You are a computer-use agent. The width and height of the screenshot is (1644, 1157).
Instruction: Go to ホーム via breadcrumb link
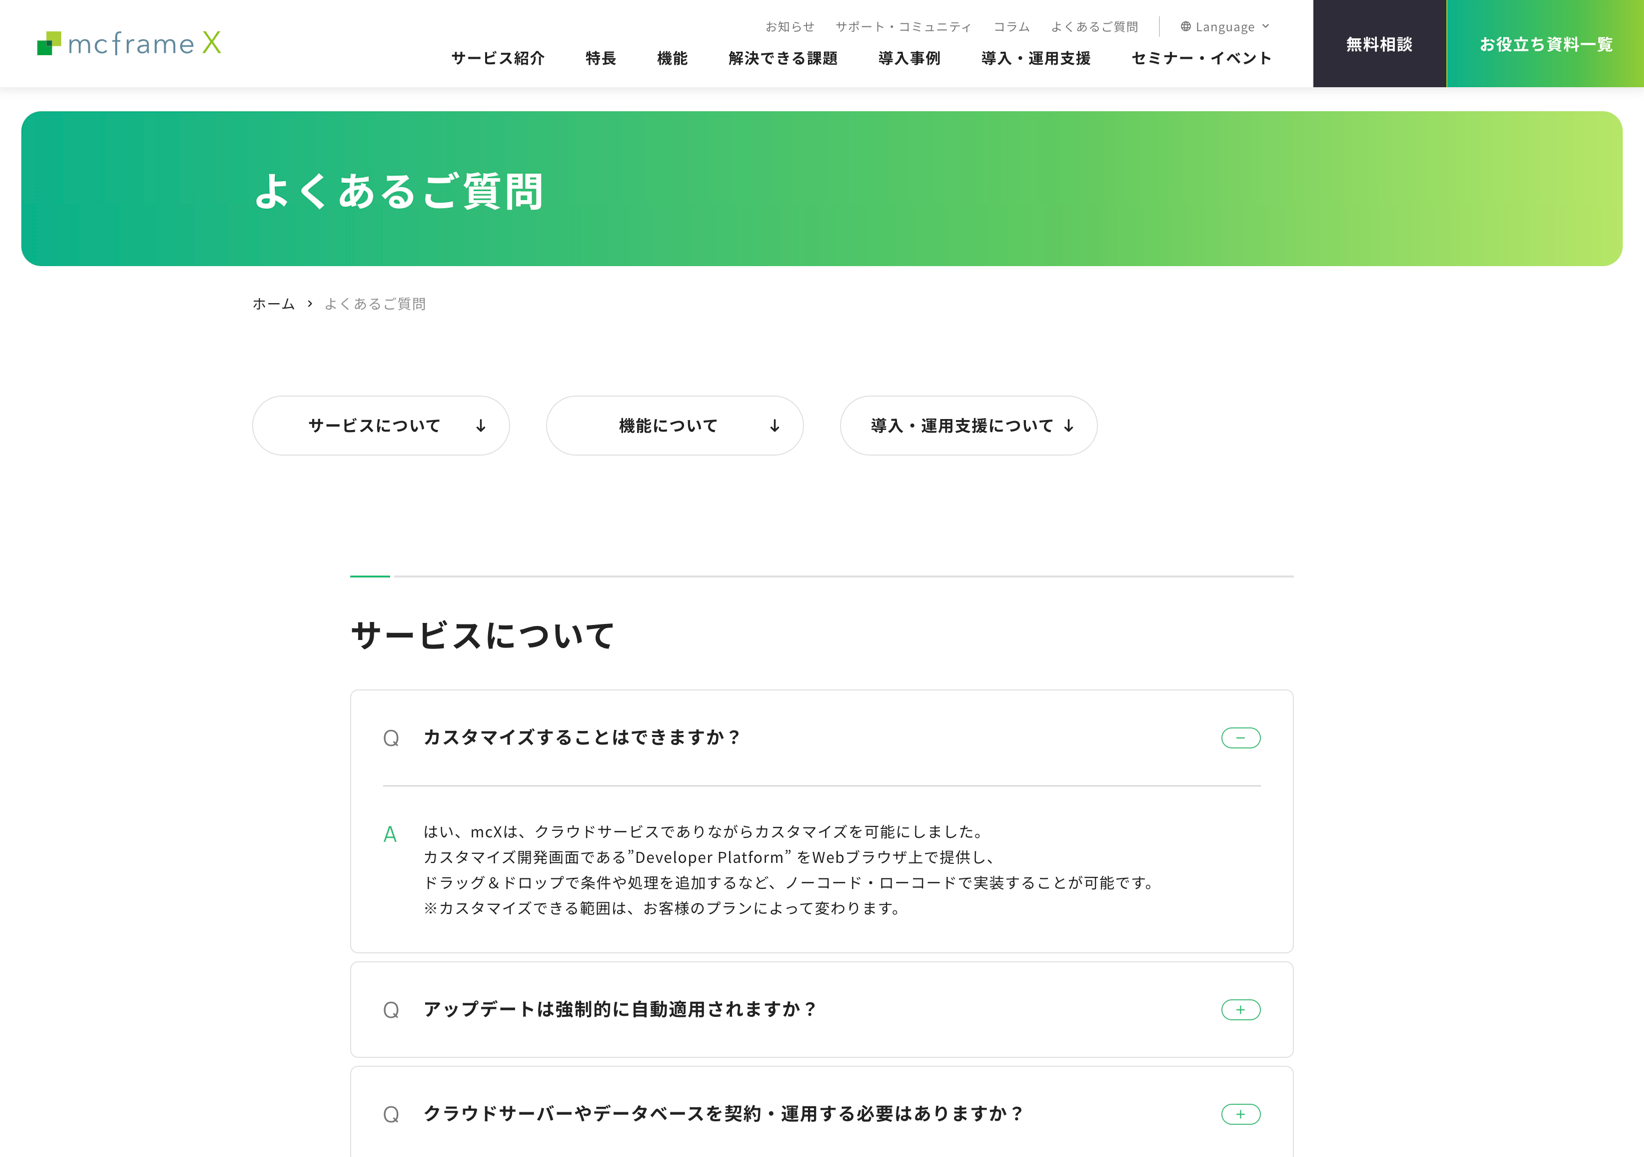coord(273,304)
